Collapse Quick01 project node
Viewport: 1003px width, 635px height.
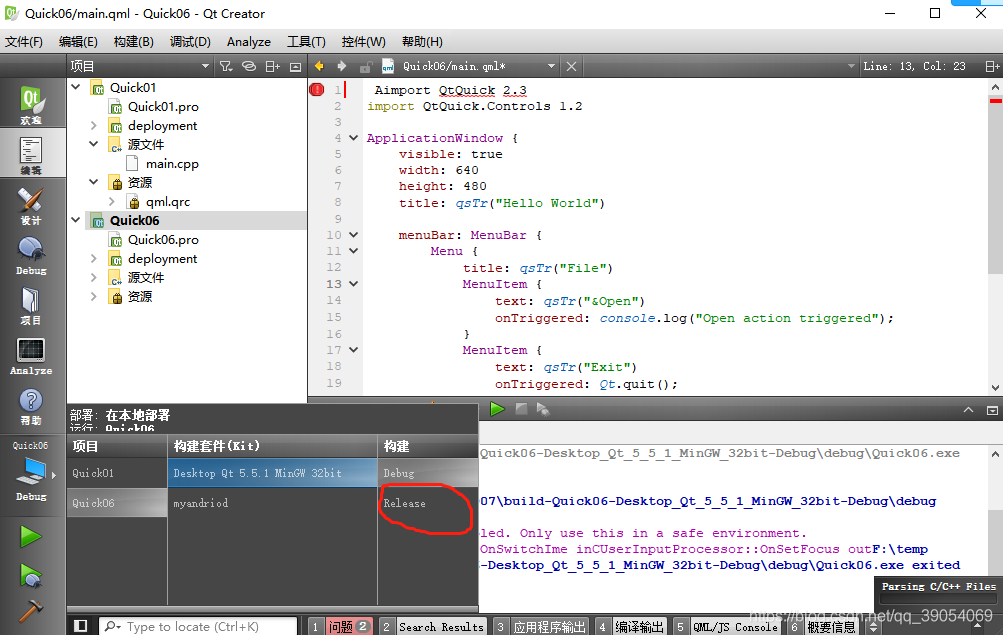(x=75, y=87)
